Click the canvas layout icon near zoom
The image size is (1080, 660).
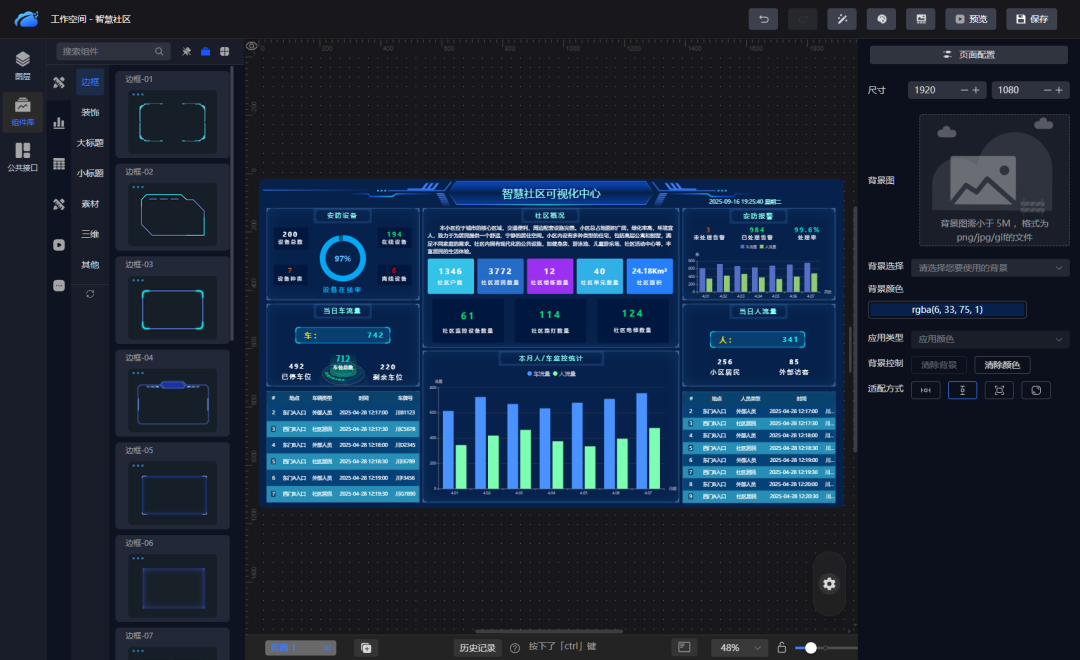[x=684, y=647]
